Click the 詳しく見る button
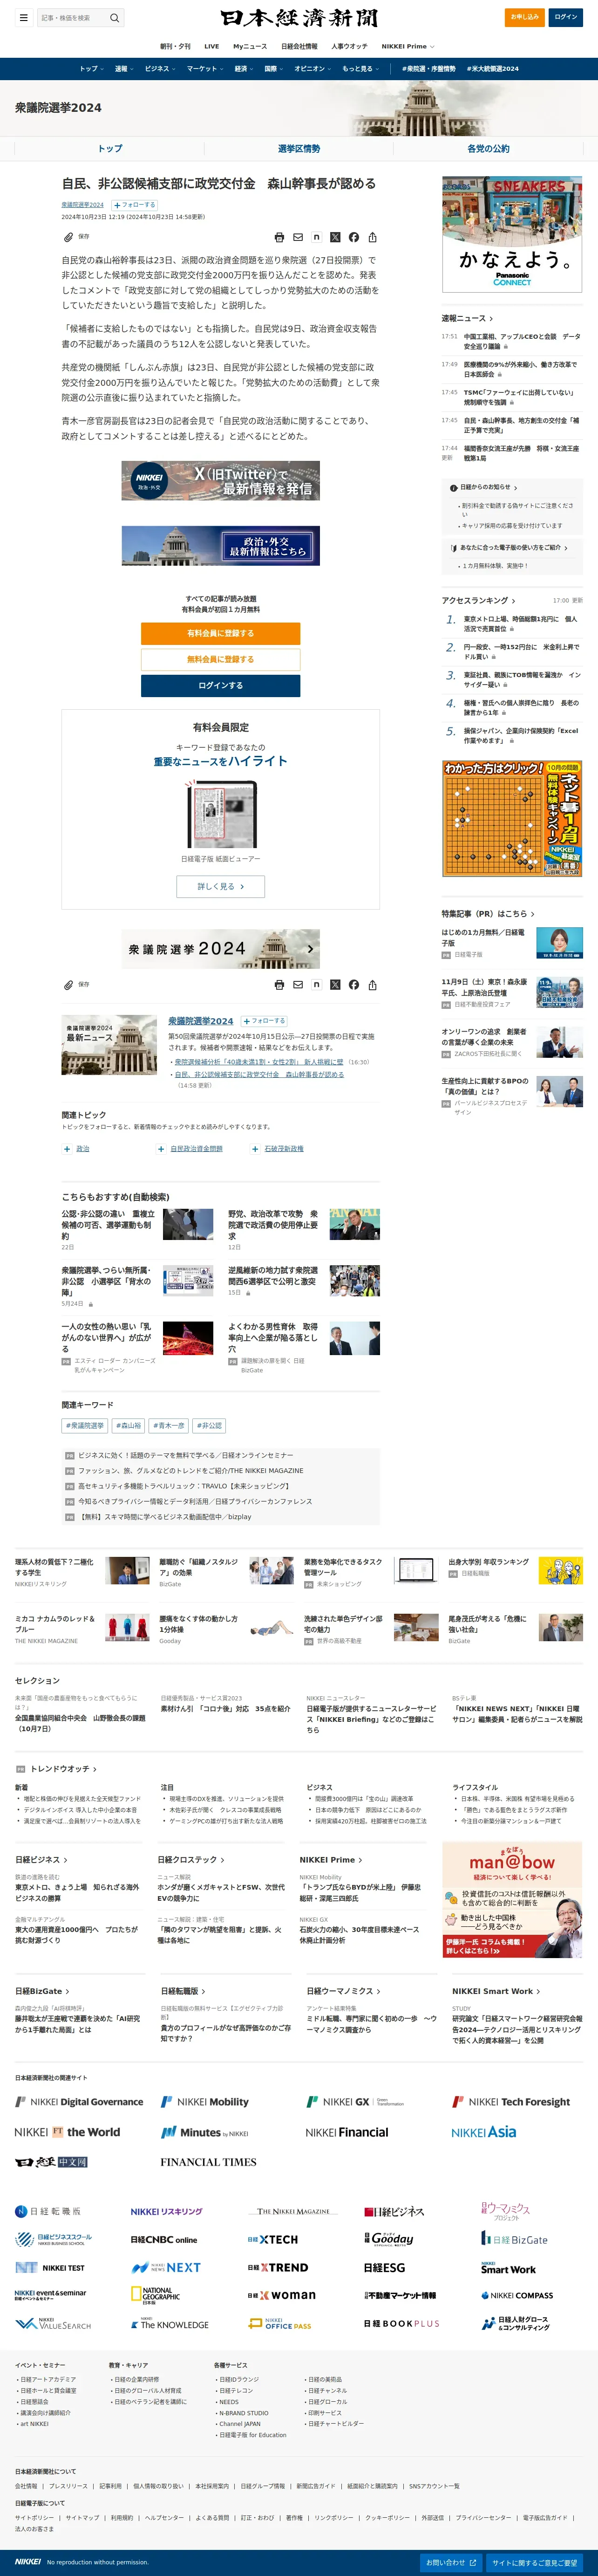This screenshot has width=598, height=2576. 220,886
